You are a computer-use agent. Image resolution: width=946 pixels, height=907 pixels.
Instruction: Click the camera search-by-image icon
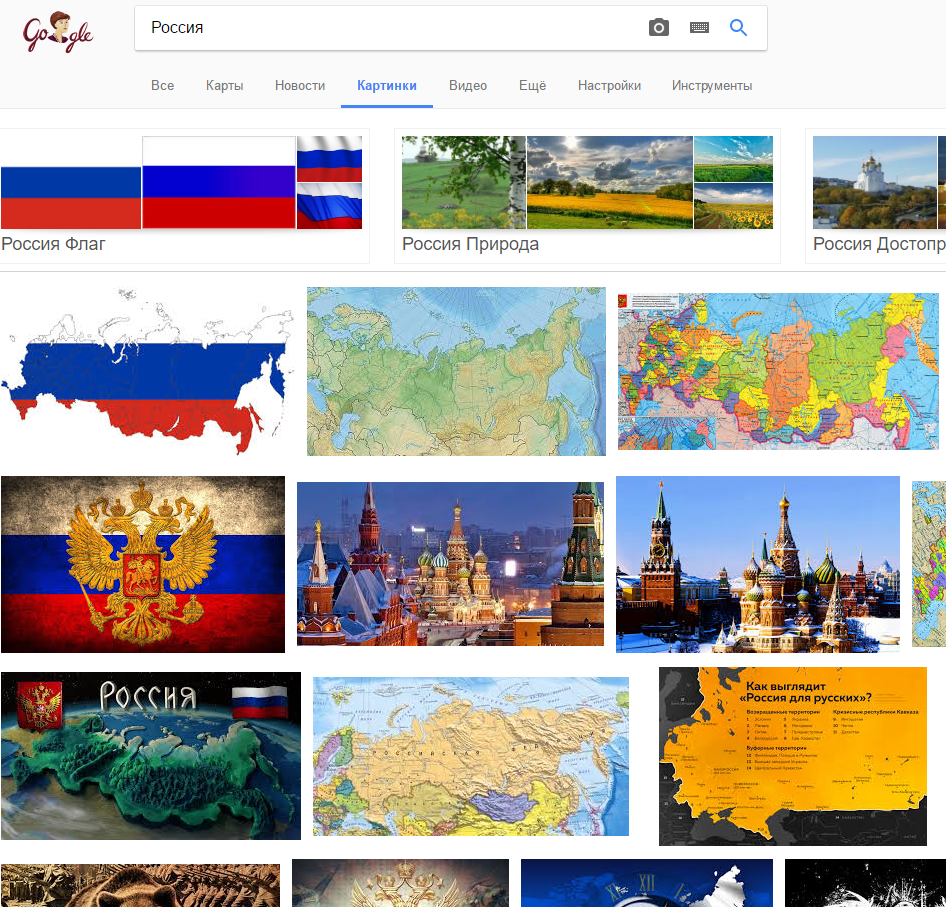click(658, 28)
